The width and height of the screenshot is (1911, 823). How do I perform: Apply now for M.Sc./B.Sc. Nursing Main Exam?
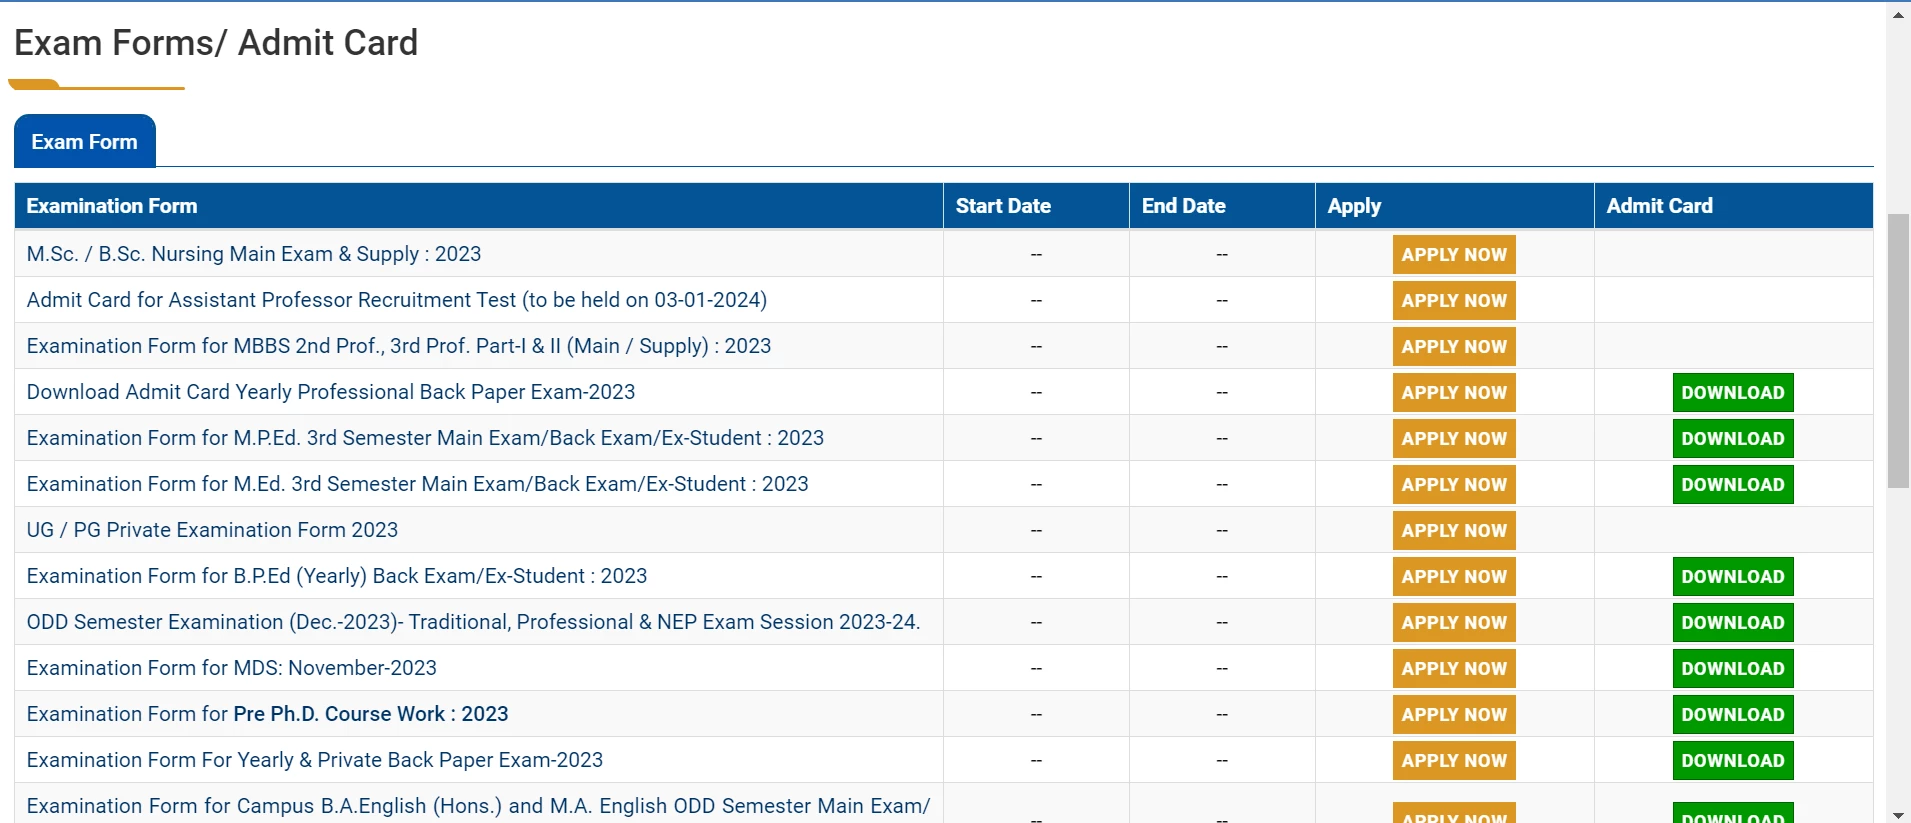1453,255
